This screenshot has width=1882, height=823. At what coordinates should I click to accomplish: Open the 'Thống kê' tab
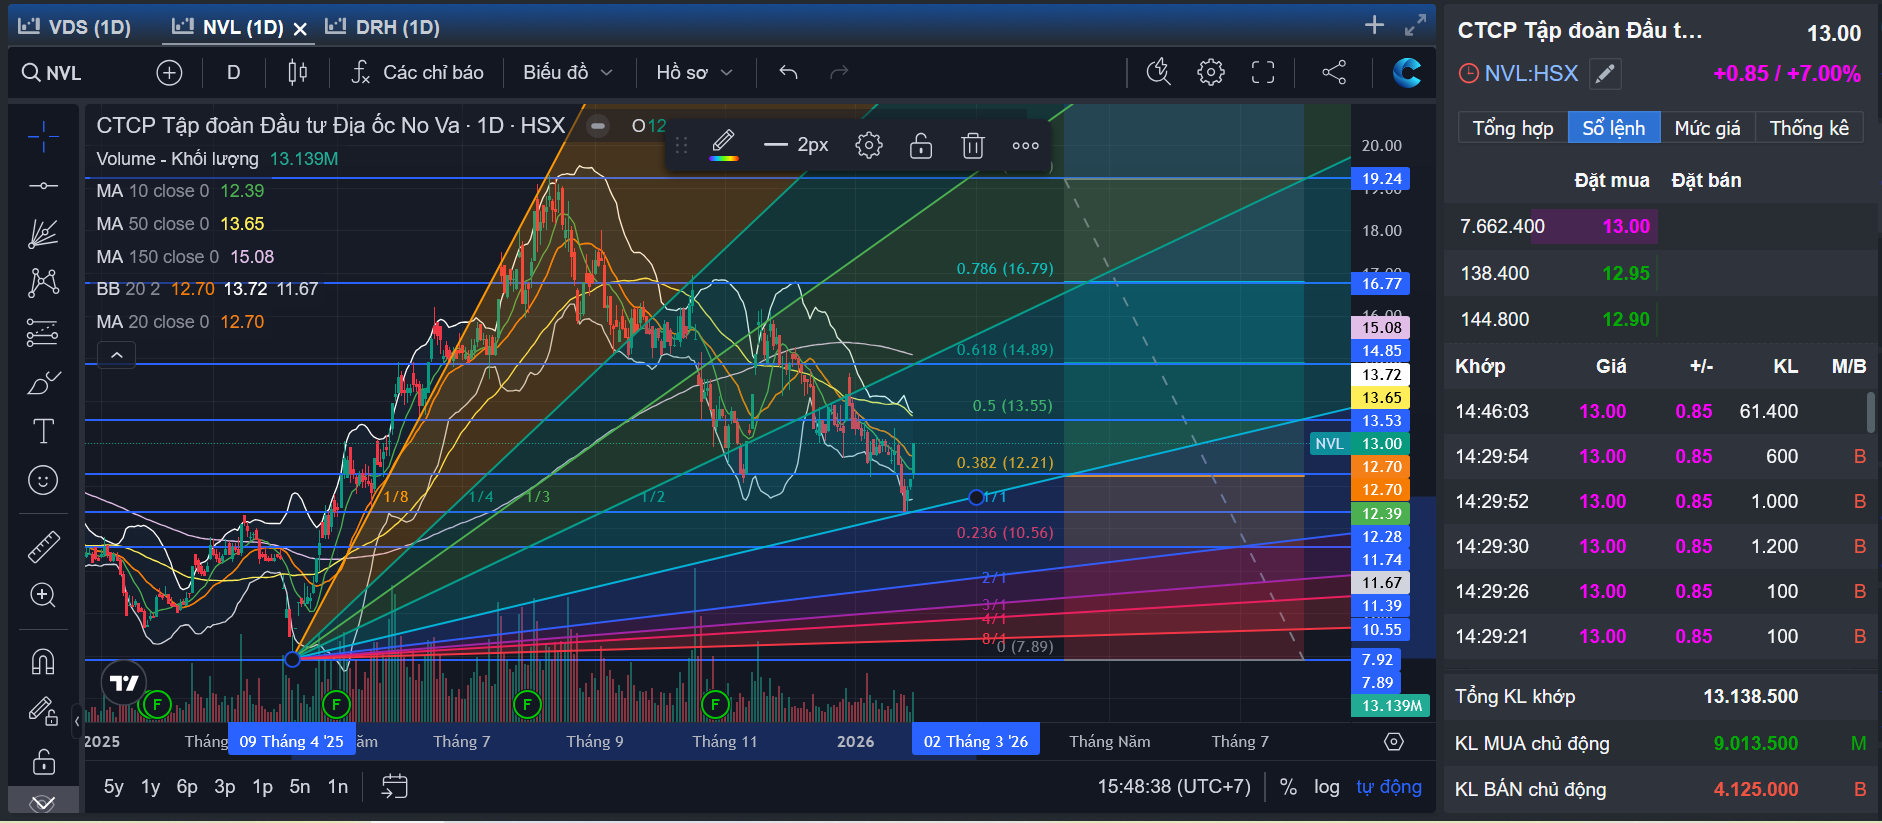(1809, 128)
